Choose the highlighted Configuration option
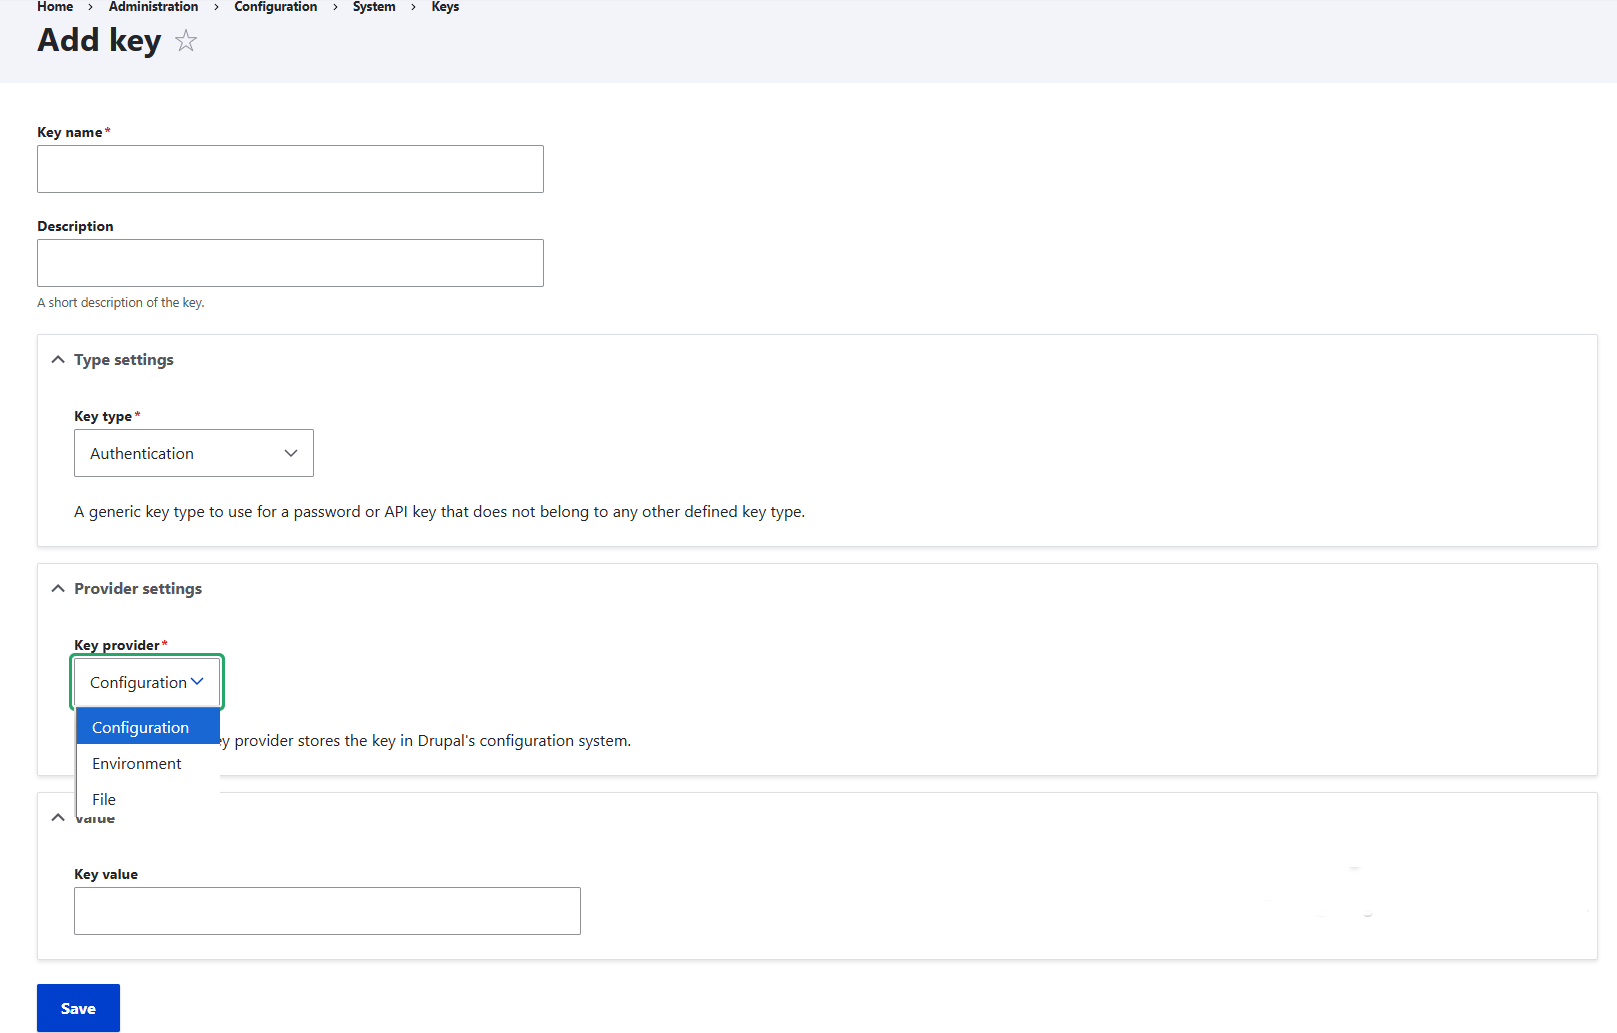Image resolution: width=1617 pixels, height=1033 pixels. click(x=141, y=726)
